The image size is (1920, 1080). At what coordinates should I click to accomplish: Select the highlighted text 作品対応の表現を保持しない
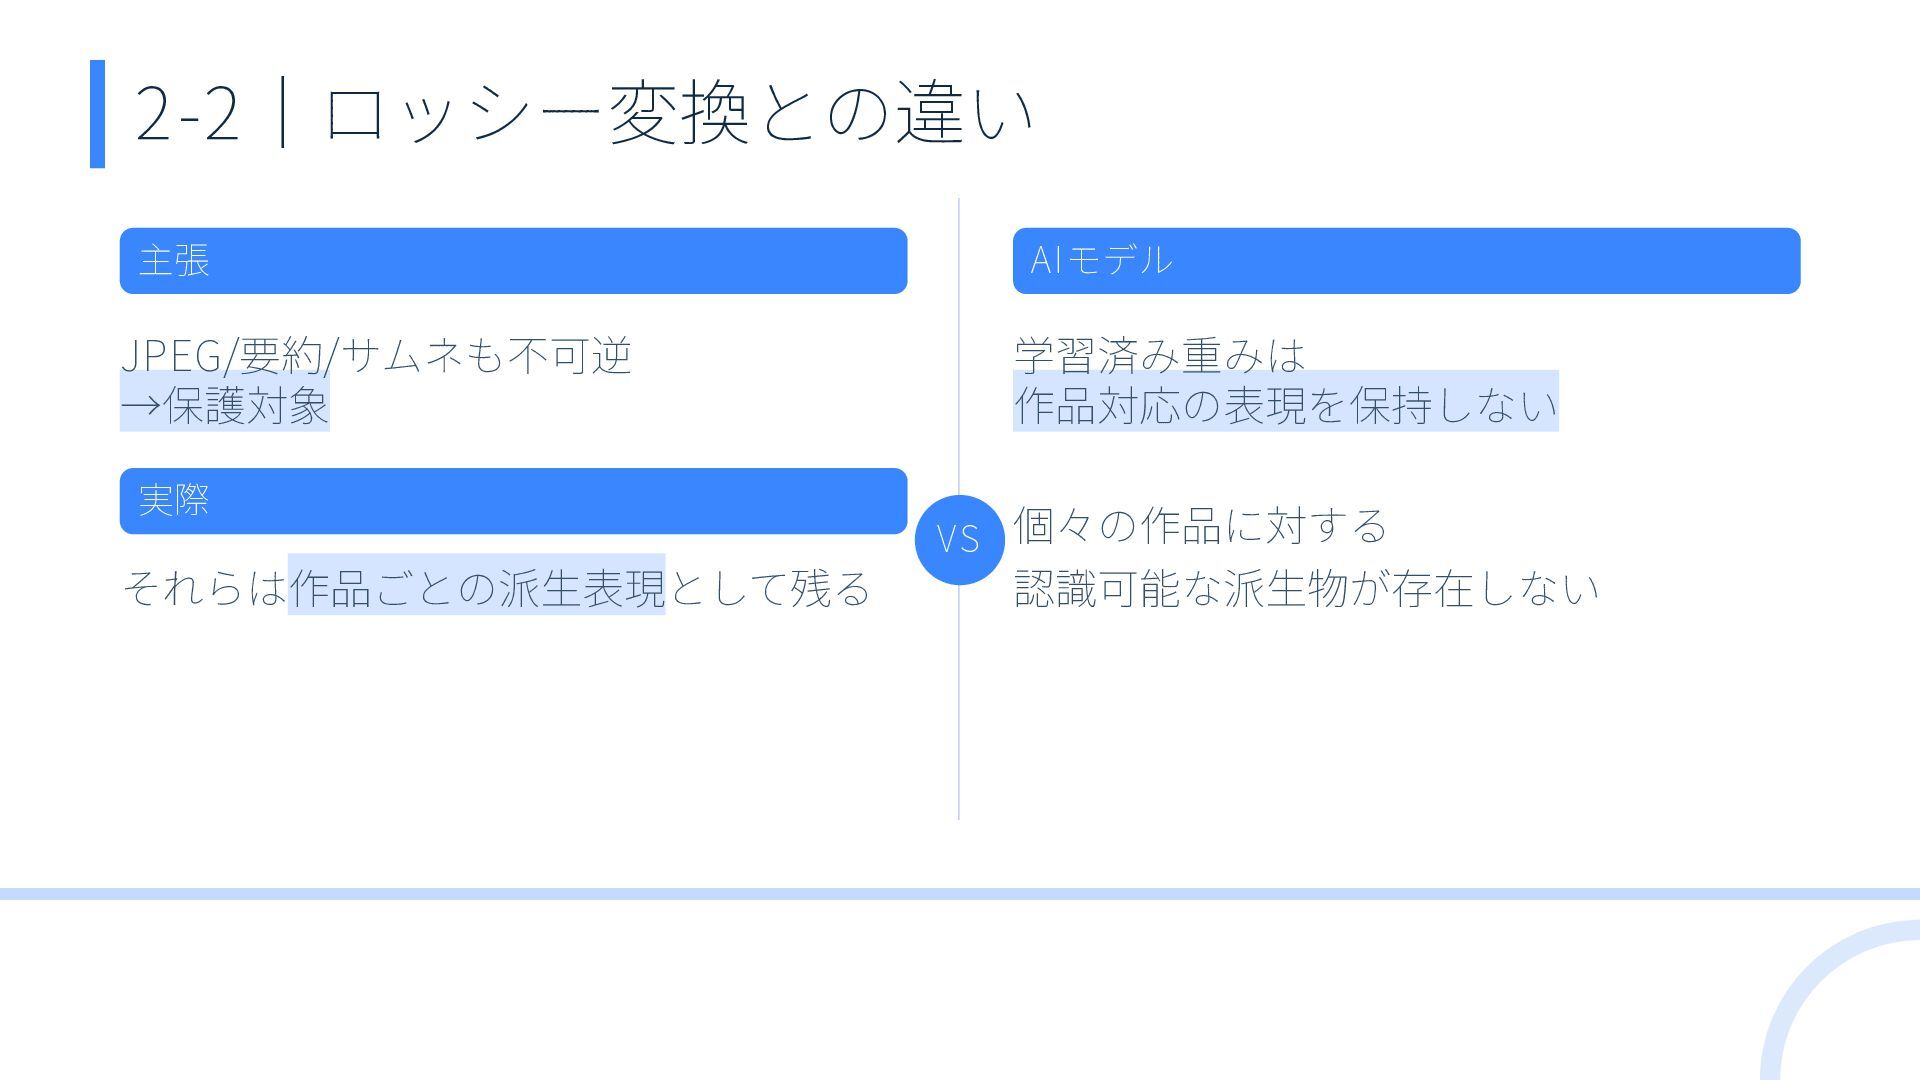1285,405
